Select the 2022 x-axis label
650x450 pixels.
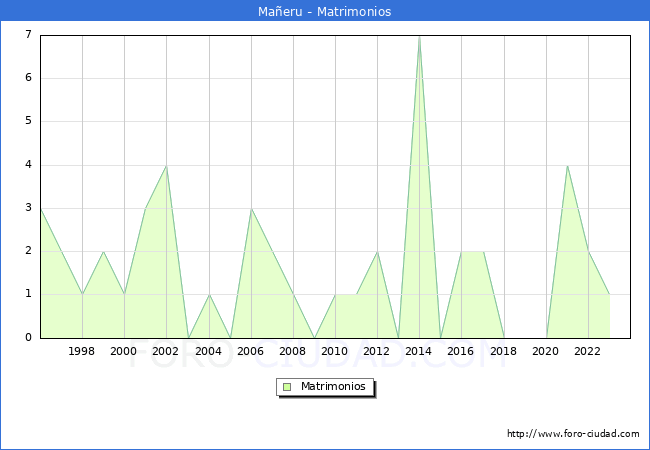coord(587,351)
